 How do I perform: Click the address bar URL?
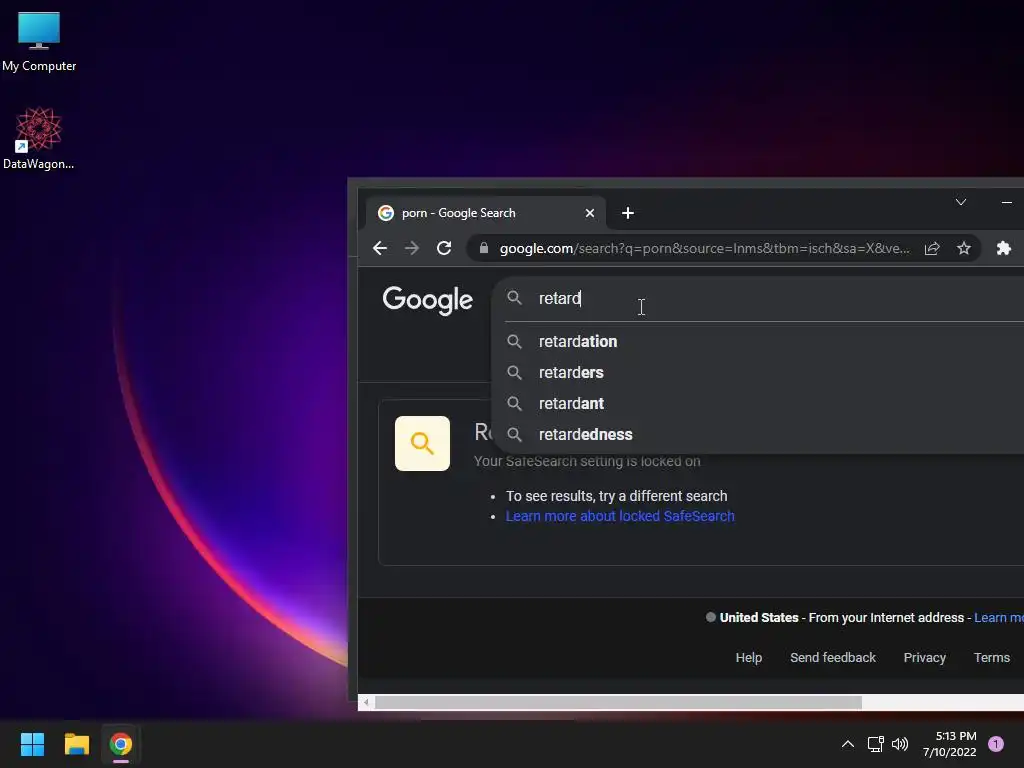(704, 248)
